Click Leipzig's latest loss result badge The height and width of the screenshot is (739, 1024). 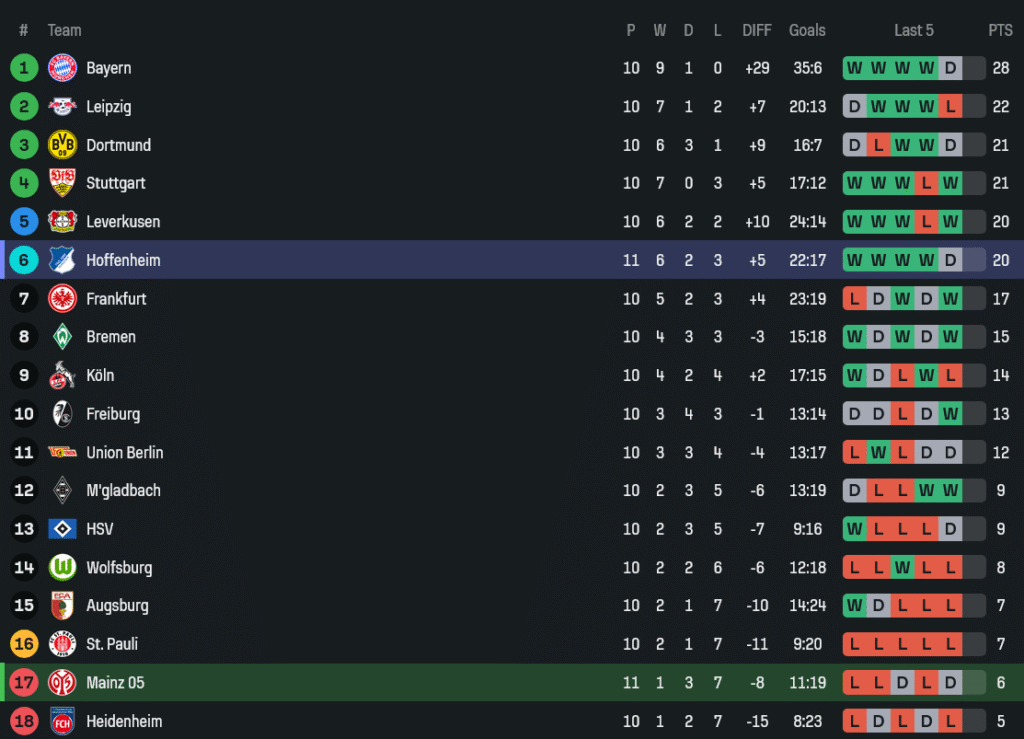coord(950,107)
